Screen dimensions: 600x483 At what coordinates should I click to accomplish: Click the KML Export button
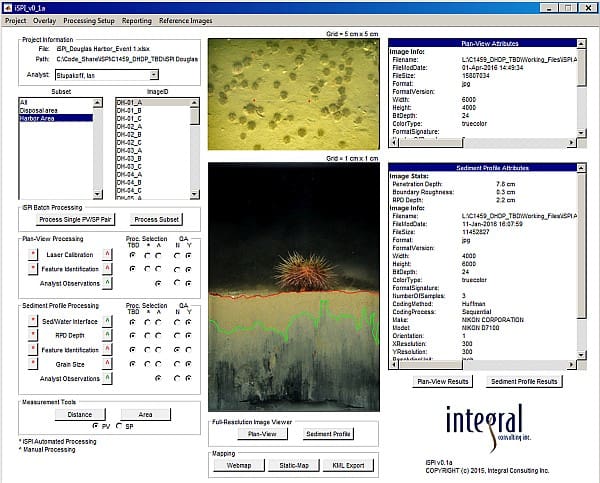[350, 465]
